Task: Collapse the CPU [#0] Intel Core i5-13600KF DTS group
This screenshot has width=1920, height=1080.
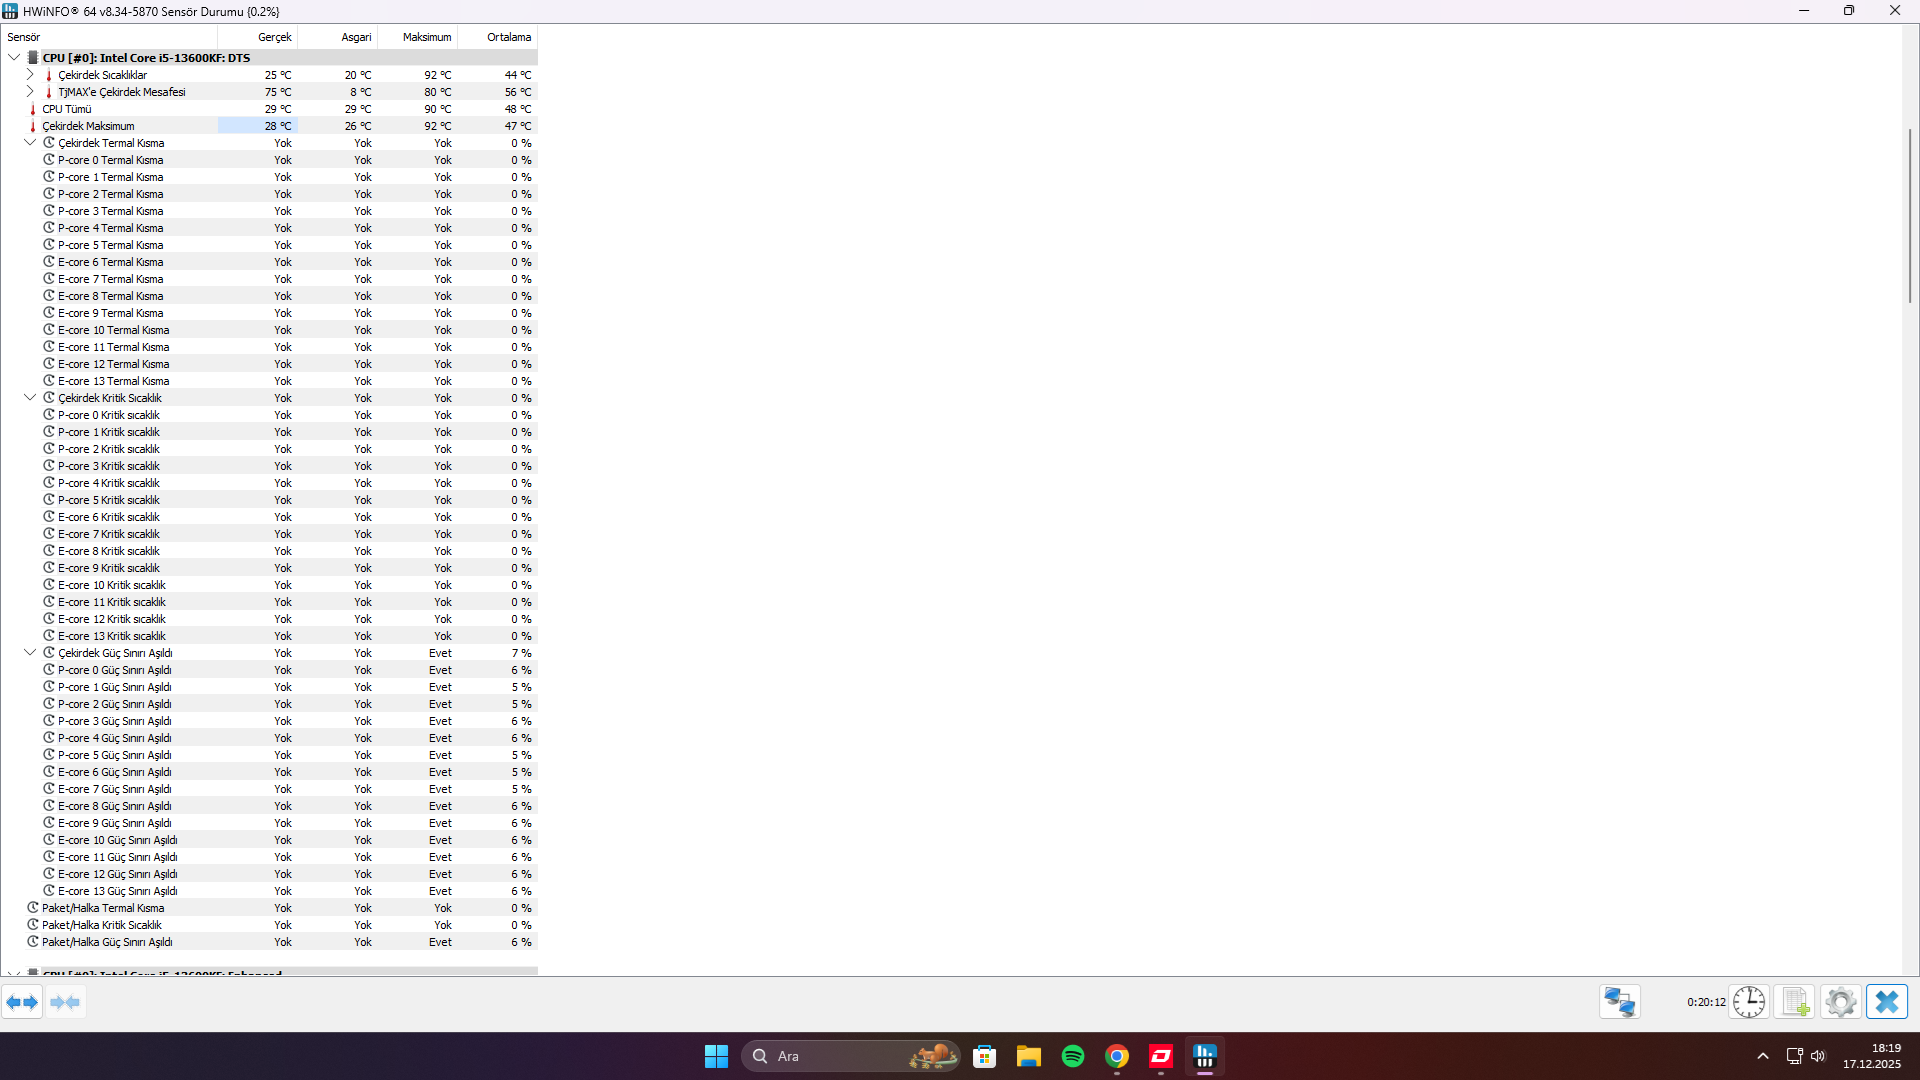Action: (14, 58)
